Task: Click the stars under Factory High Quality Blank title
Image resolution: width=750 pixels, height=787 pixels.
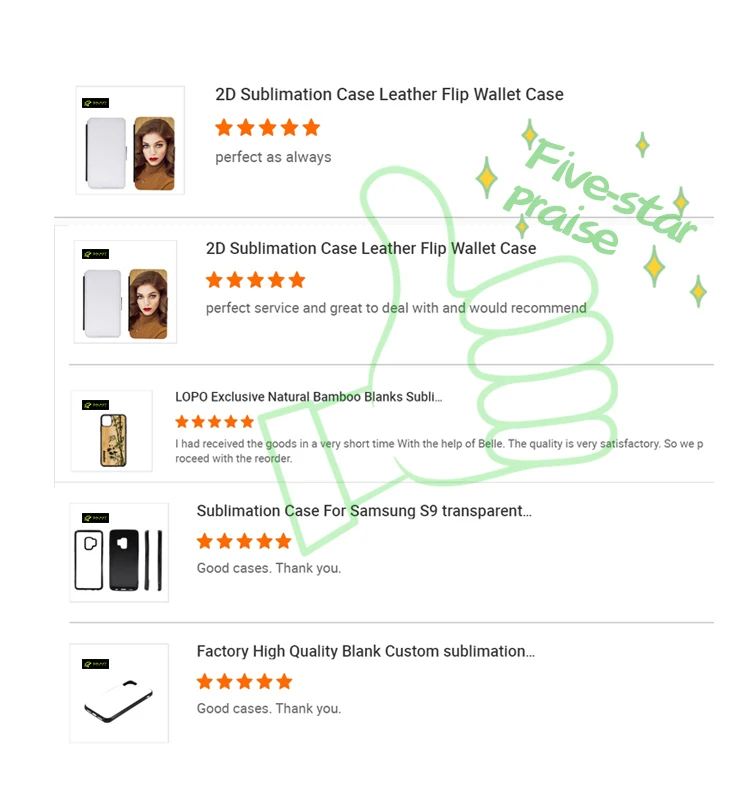Action: [244, 682]
